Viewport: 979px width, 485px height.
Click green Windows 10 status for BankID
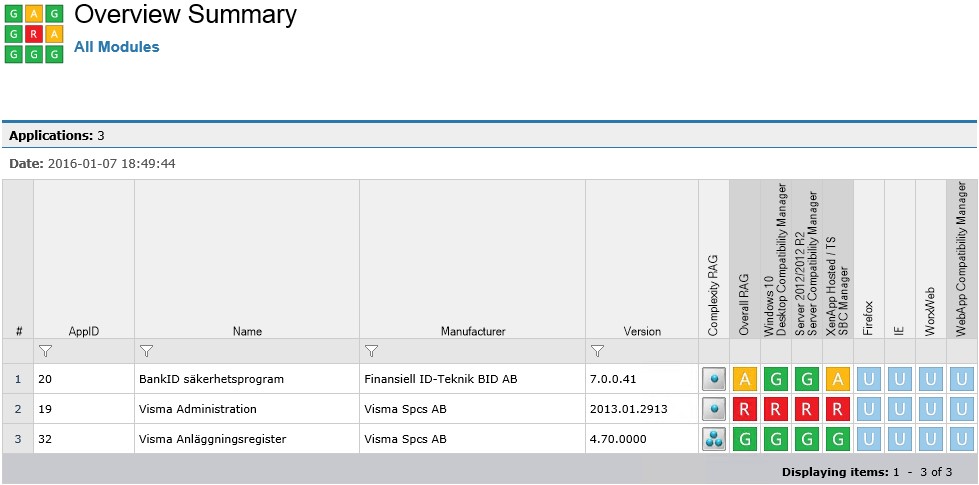point(776,379)
